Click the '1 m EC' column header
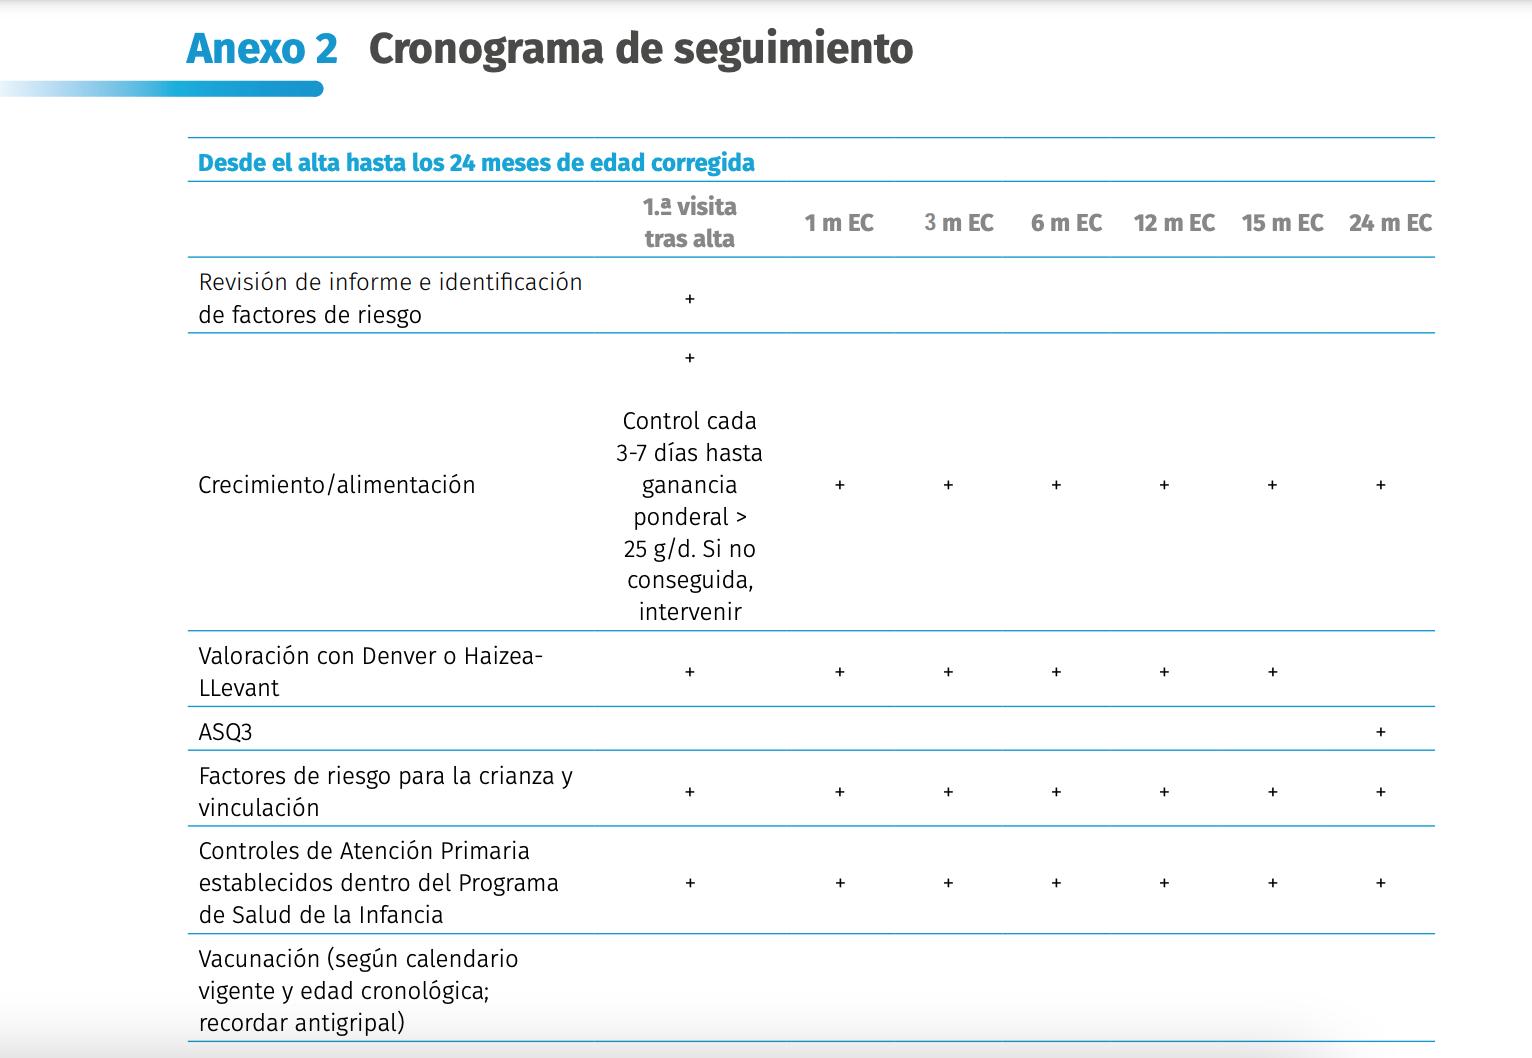 click(839, 223)
